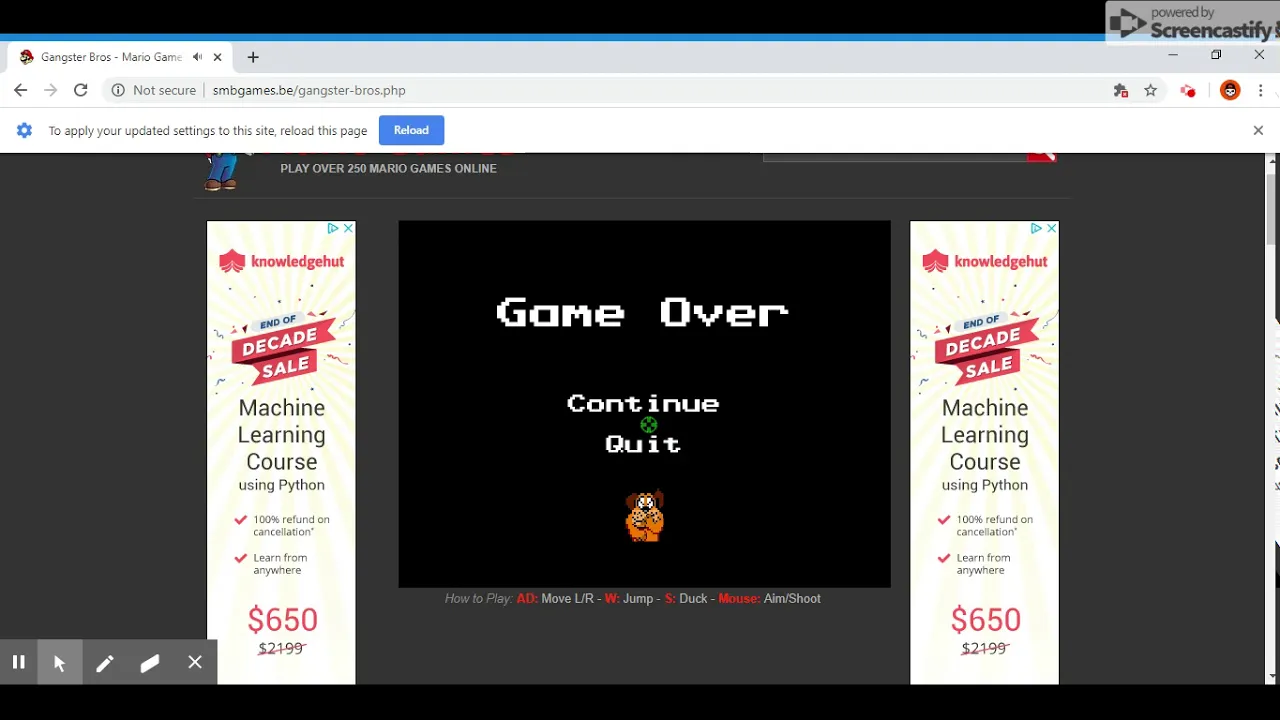Click the right ad $650 price
This screenshot has height=720, width=1280.
[986, 620]
